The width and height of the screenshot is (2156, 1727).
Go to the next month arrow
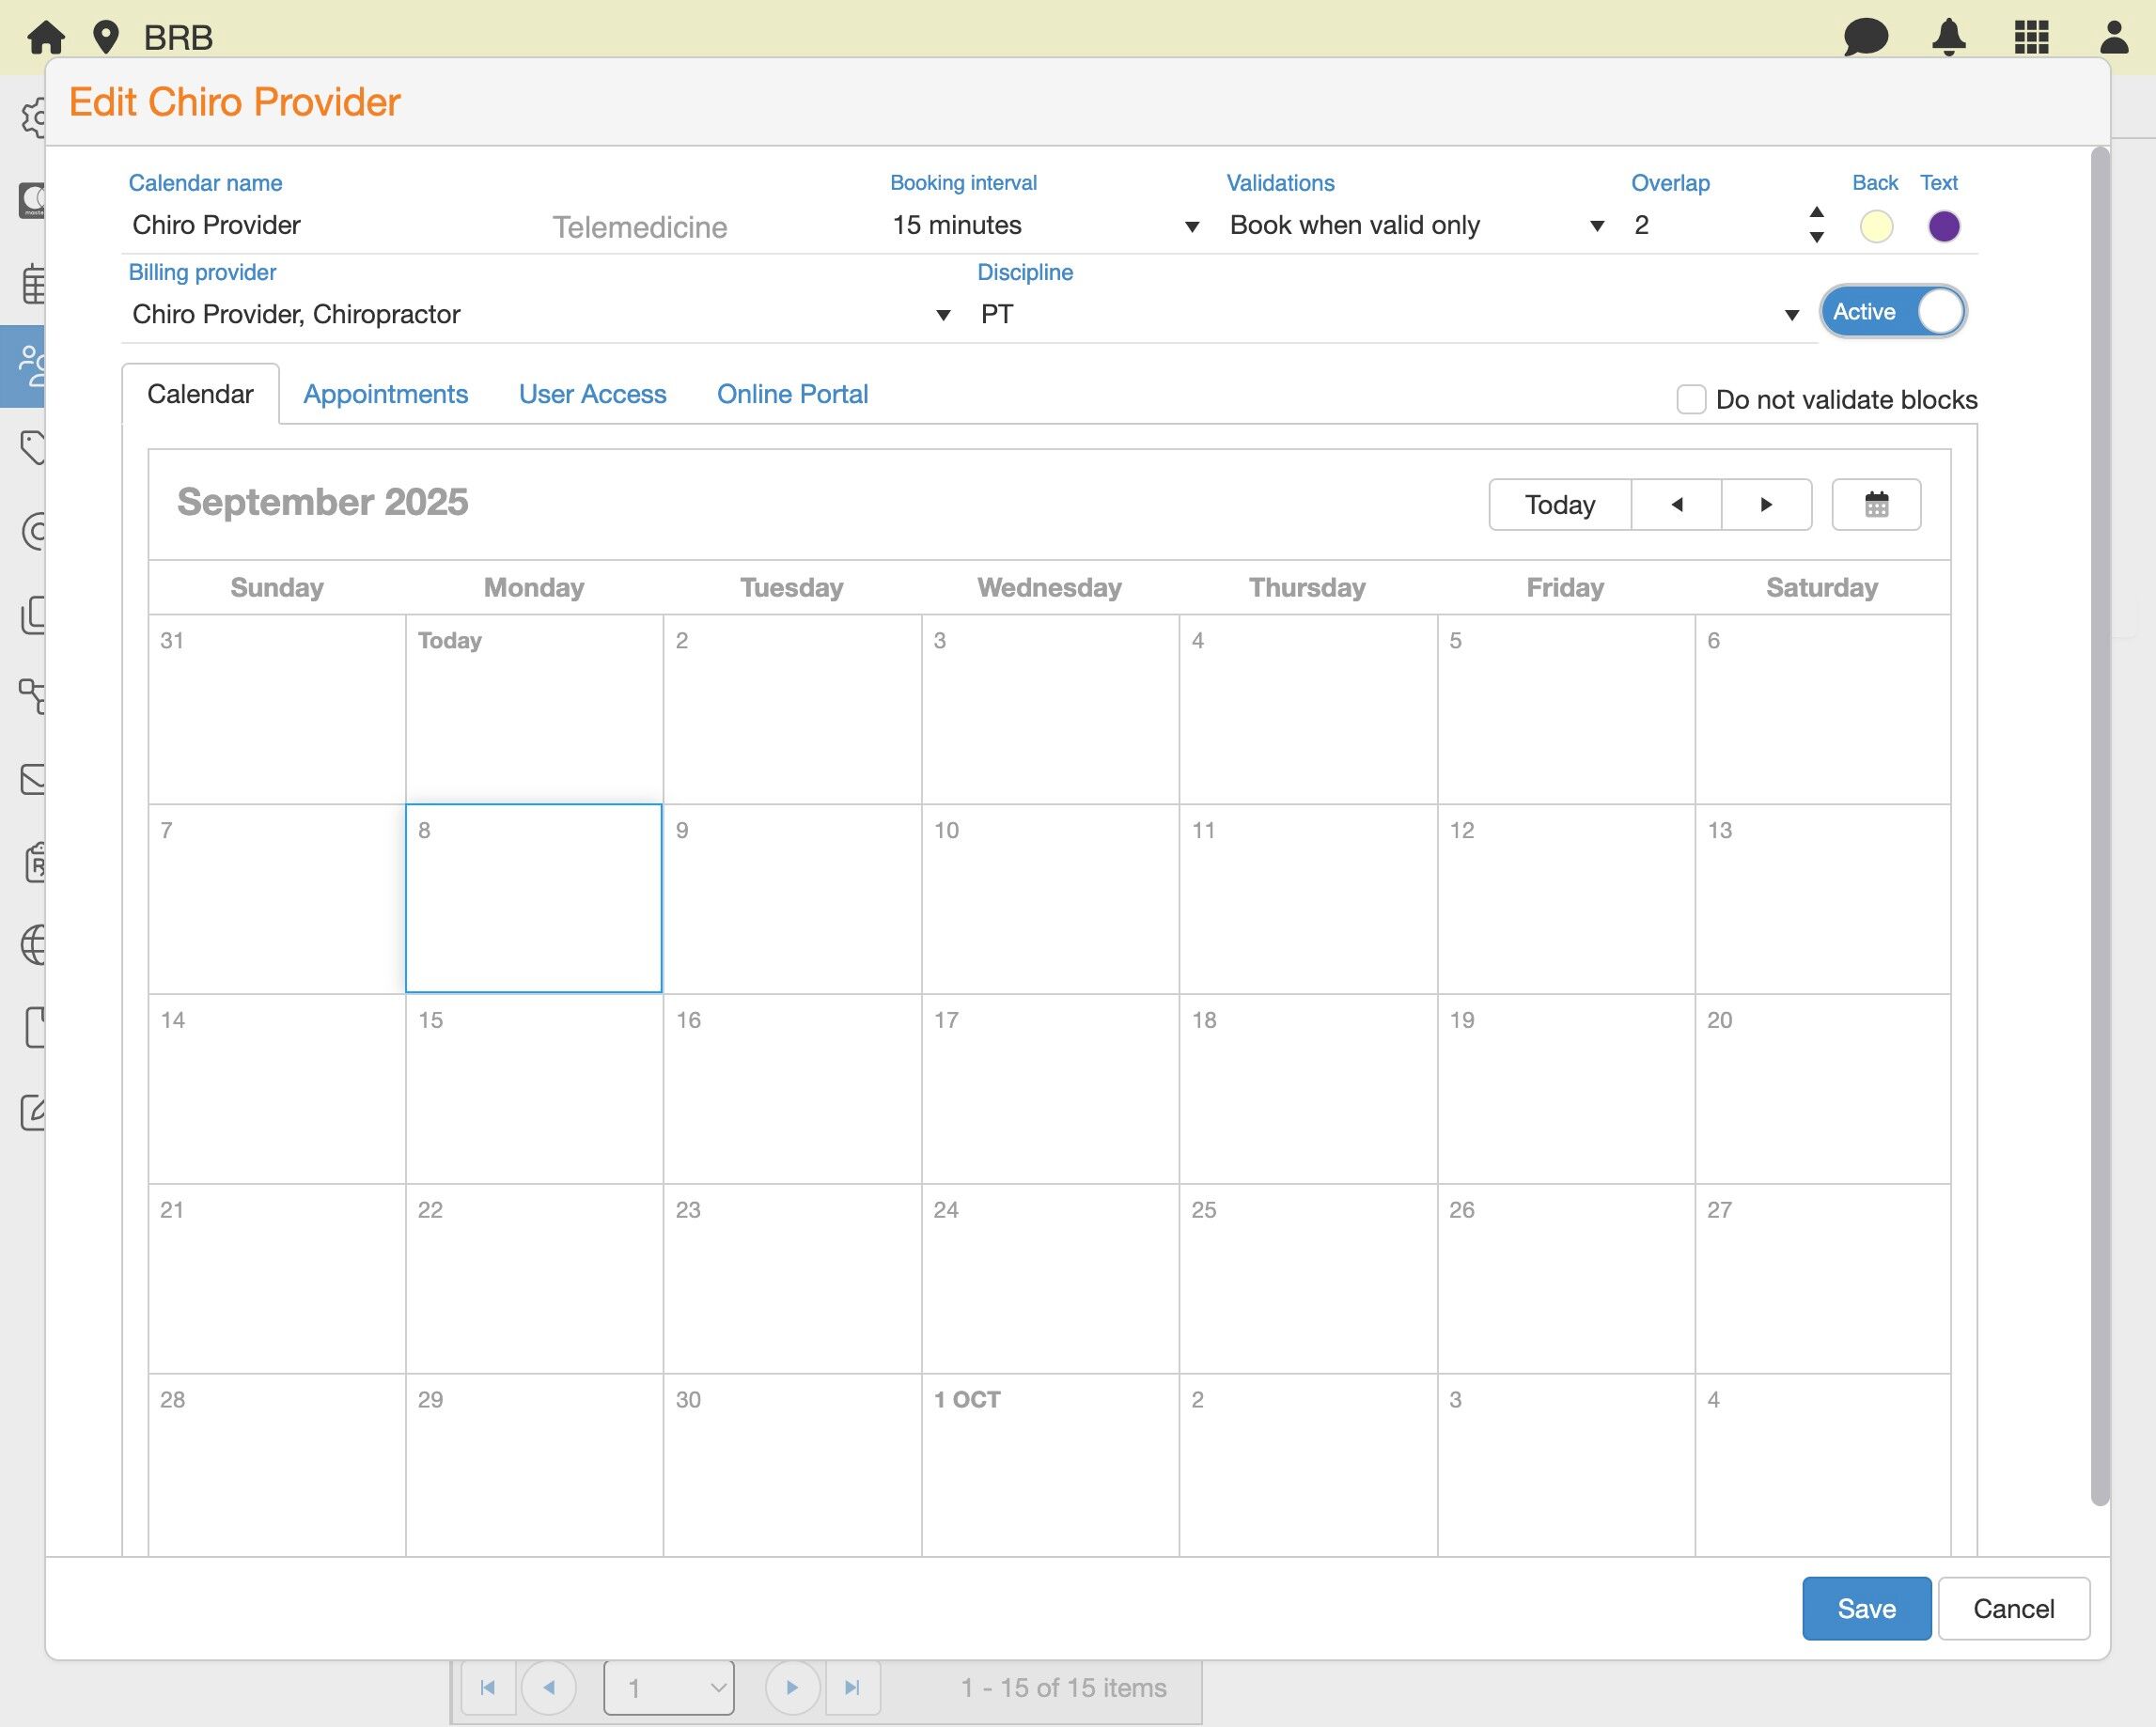pyautogui.click(x=1766, y=504)
